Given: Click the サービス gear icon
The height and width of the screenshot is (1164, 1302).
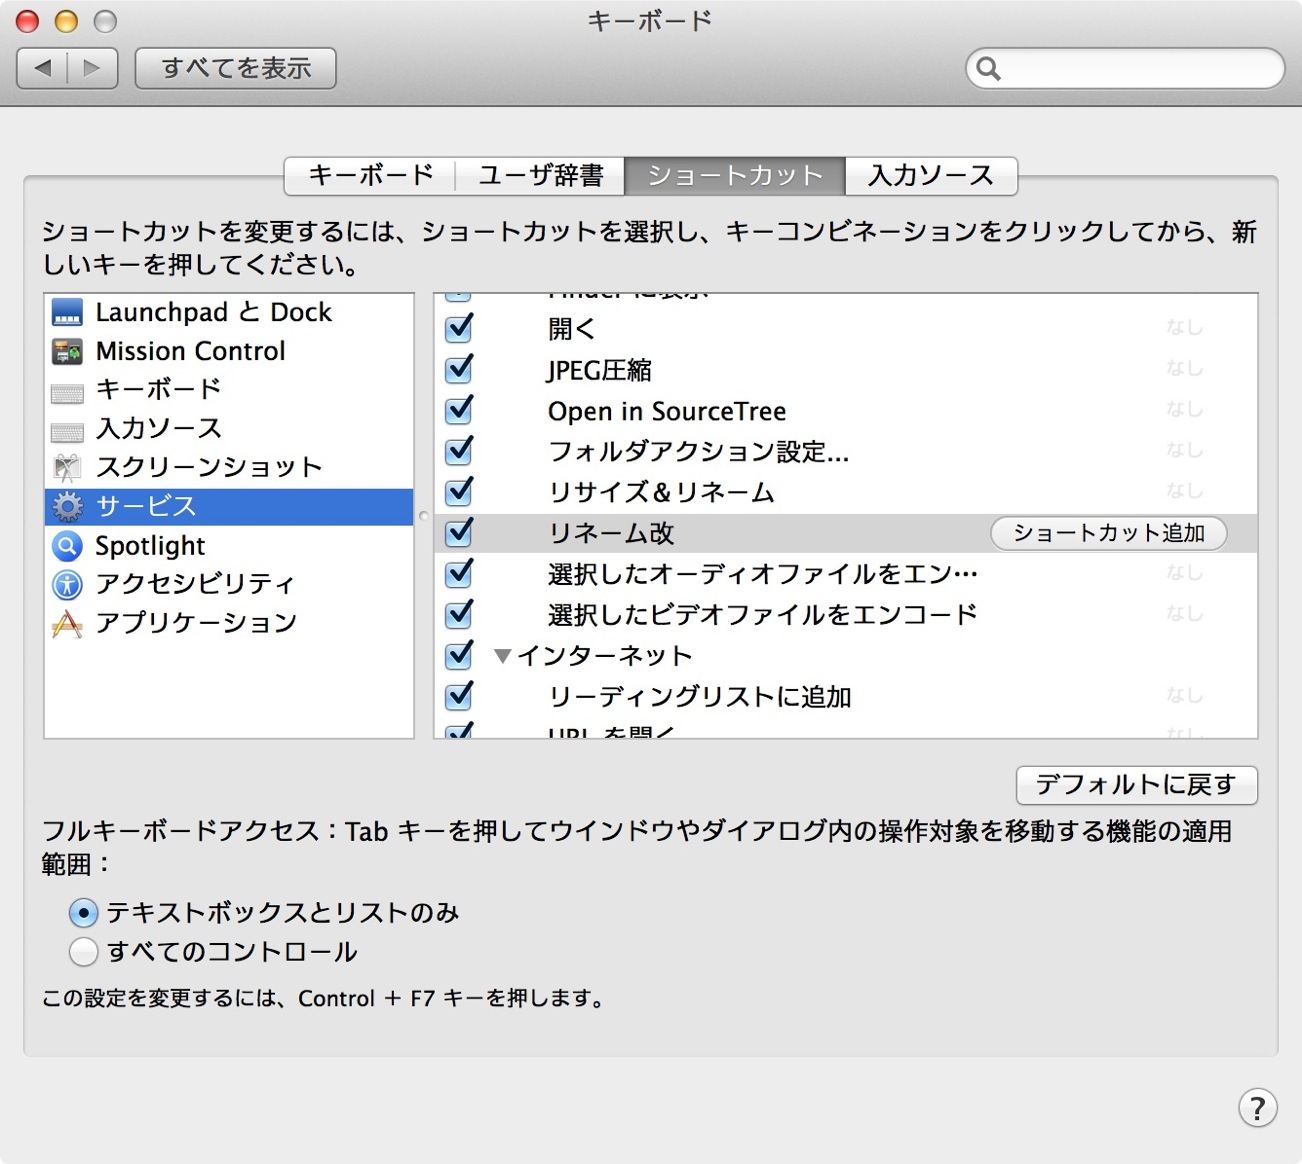Looking at the screenshot, I should coord(67,506).
